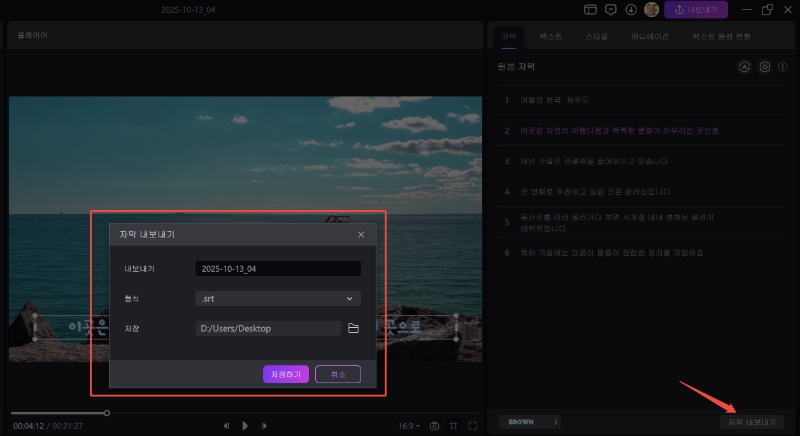Screen dimensions: 800x436
Task: Enter fullscreen preview mode
Action: (x=472, y=426)
